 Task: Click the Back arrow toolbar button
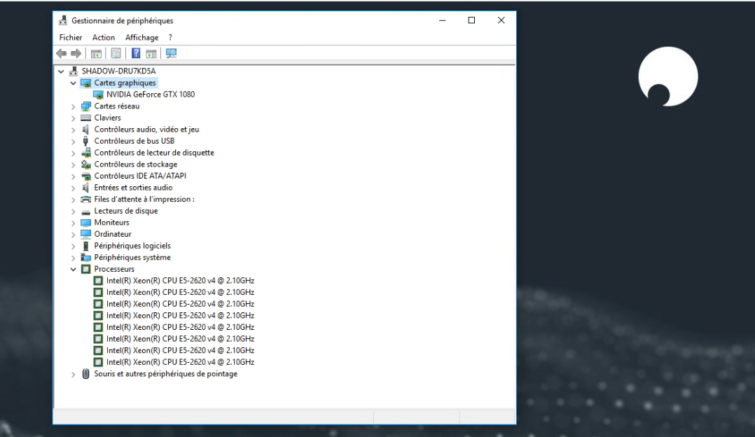[x=61, y=53]
